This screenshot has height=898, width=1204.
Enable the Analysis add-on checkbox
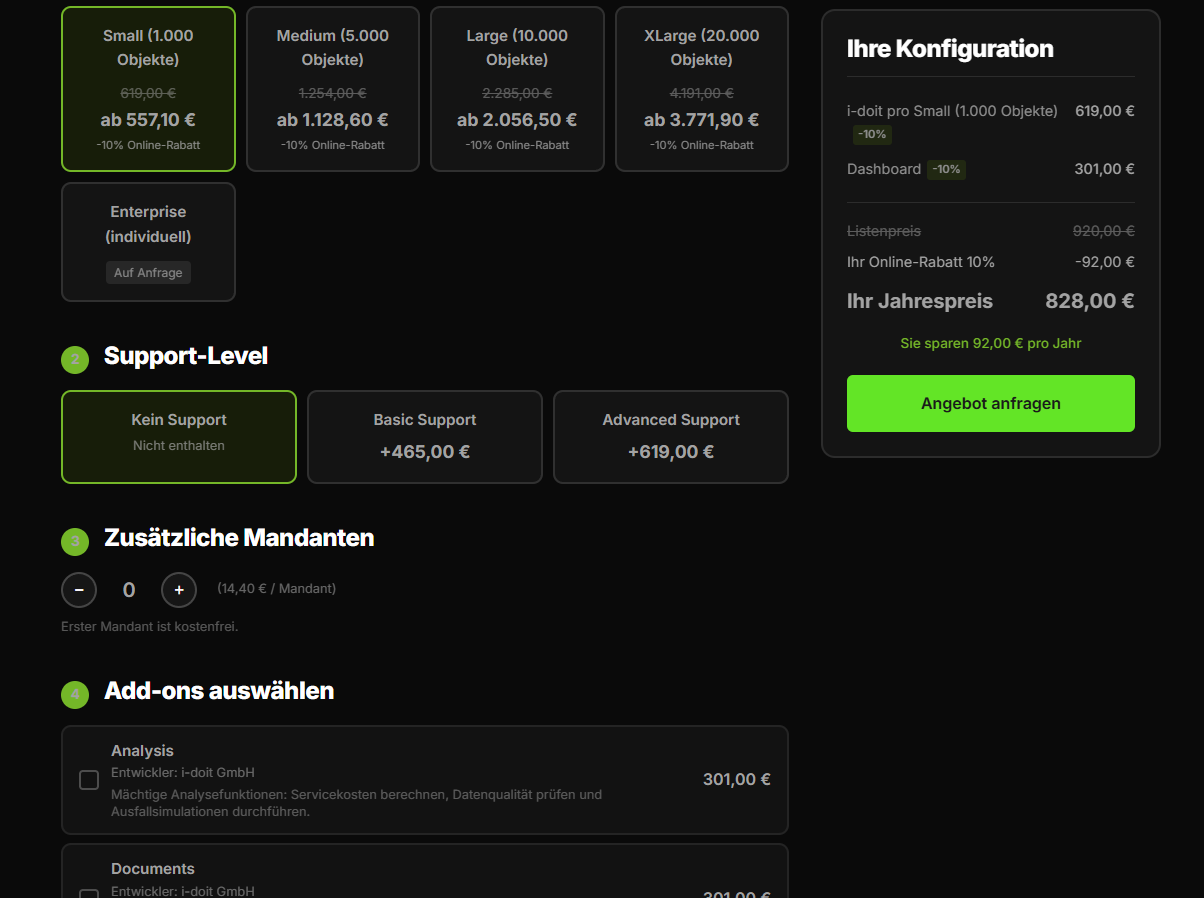tap(89, 780)
